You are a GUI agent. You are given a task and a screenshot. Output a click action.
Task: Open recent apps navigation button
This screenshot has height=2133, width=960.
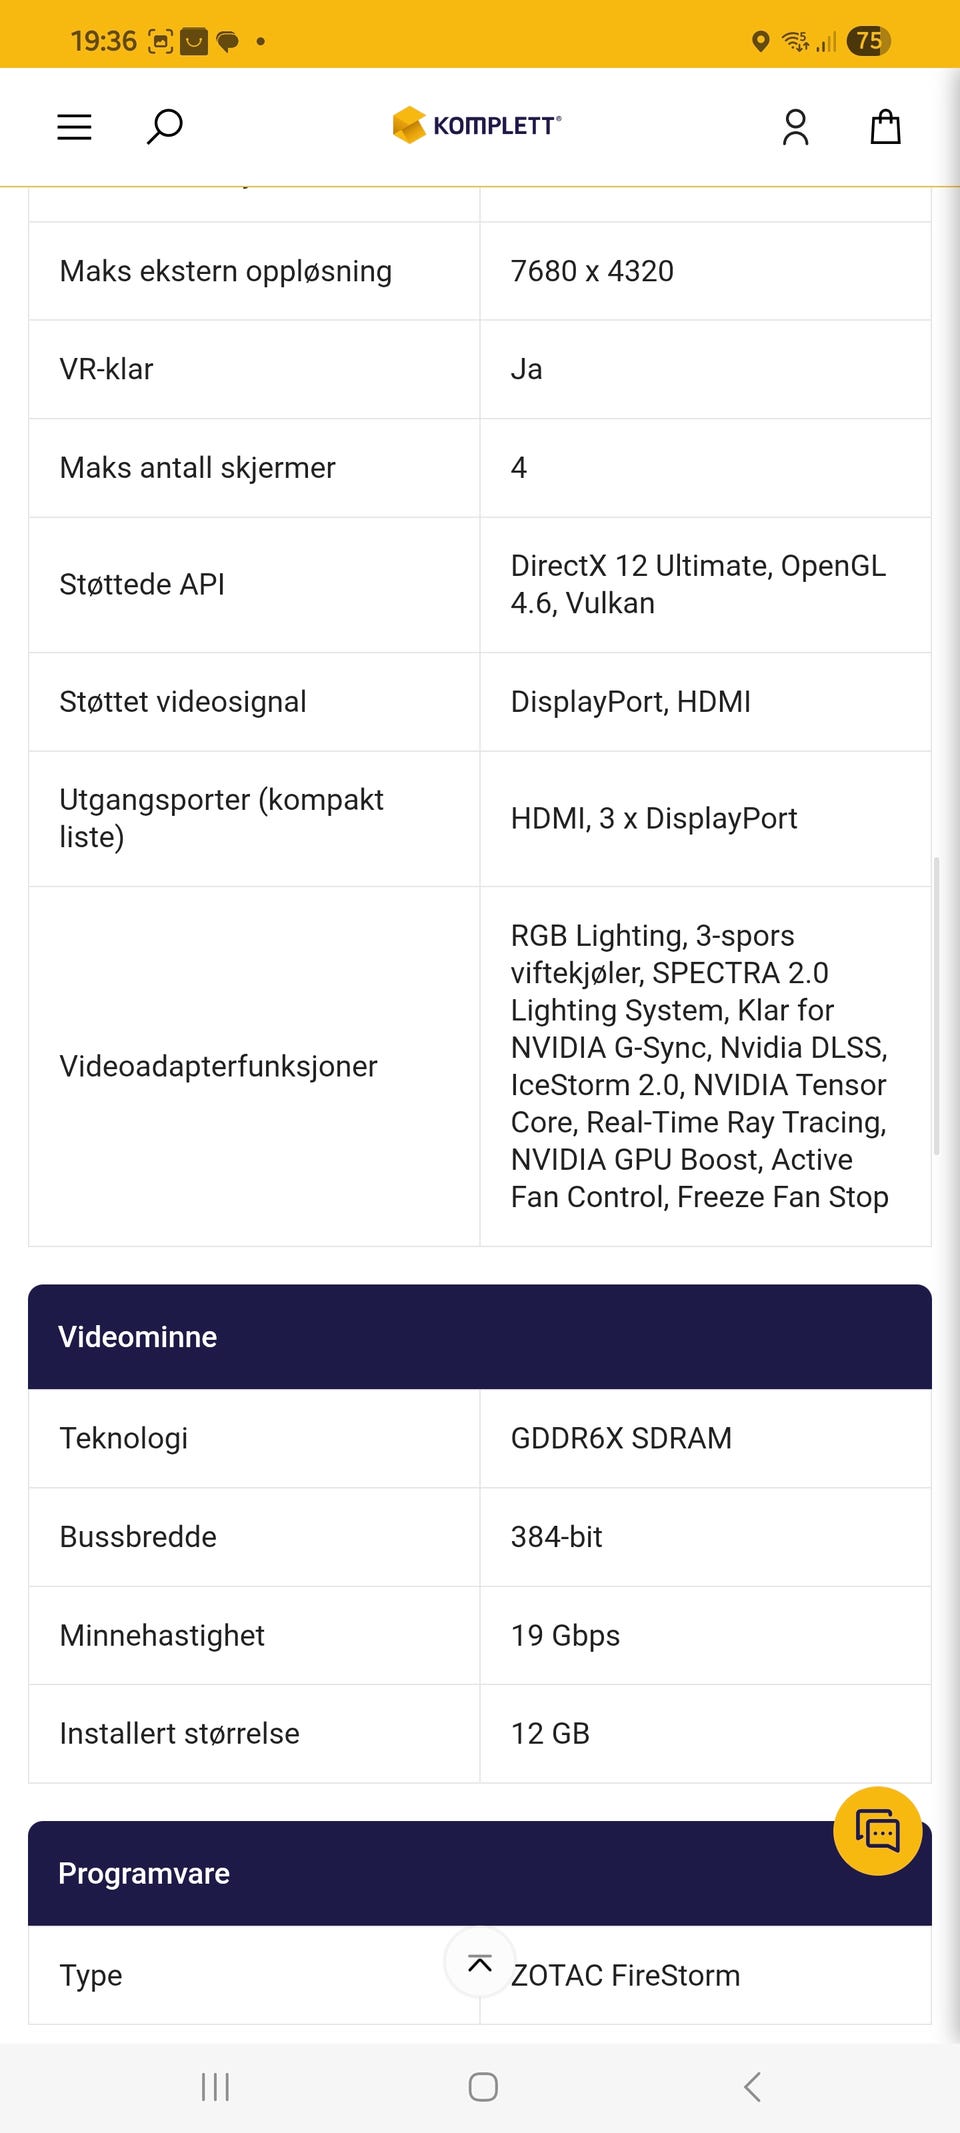(215, 2086)
